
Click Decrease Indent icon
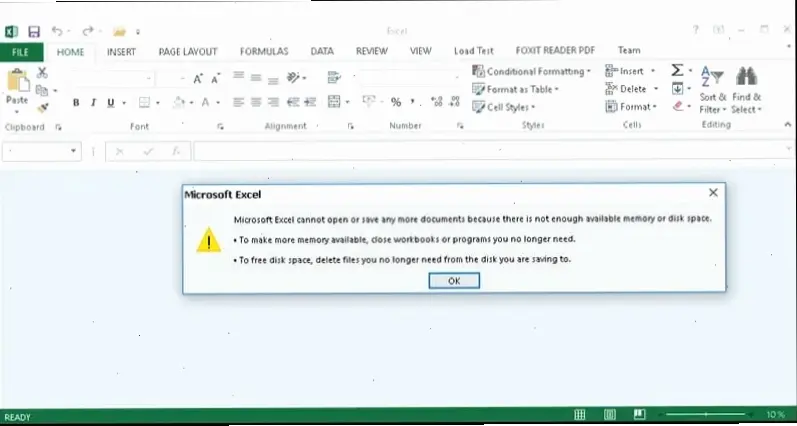pos(293,102)
